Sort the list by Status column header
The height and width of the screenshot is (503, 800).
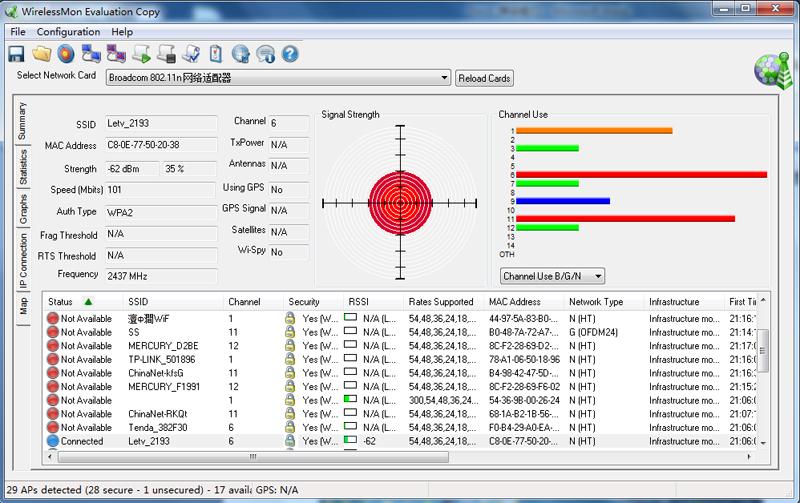(x=62, y=301)
